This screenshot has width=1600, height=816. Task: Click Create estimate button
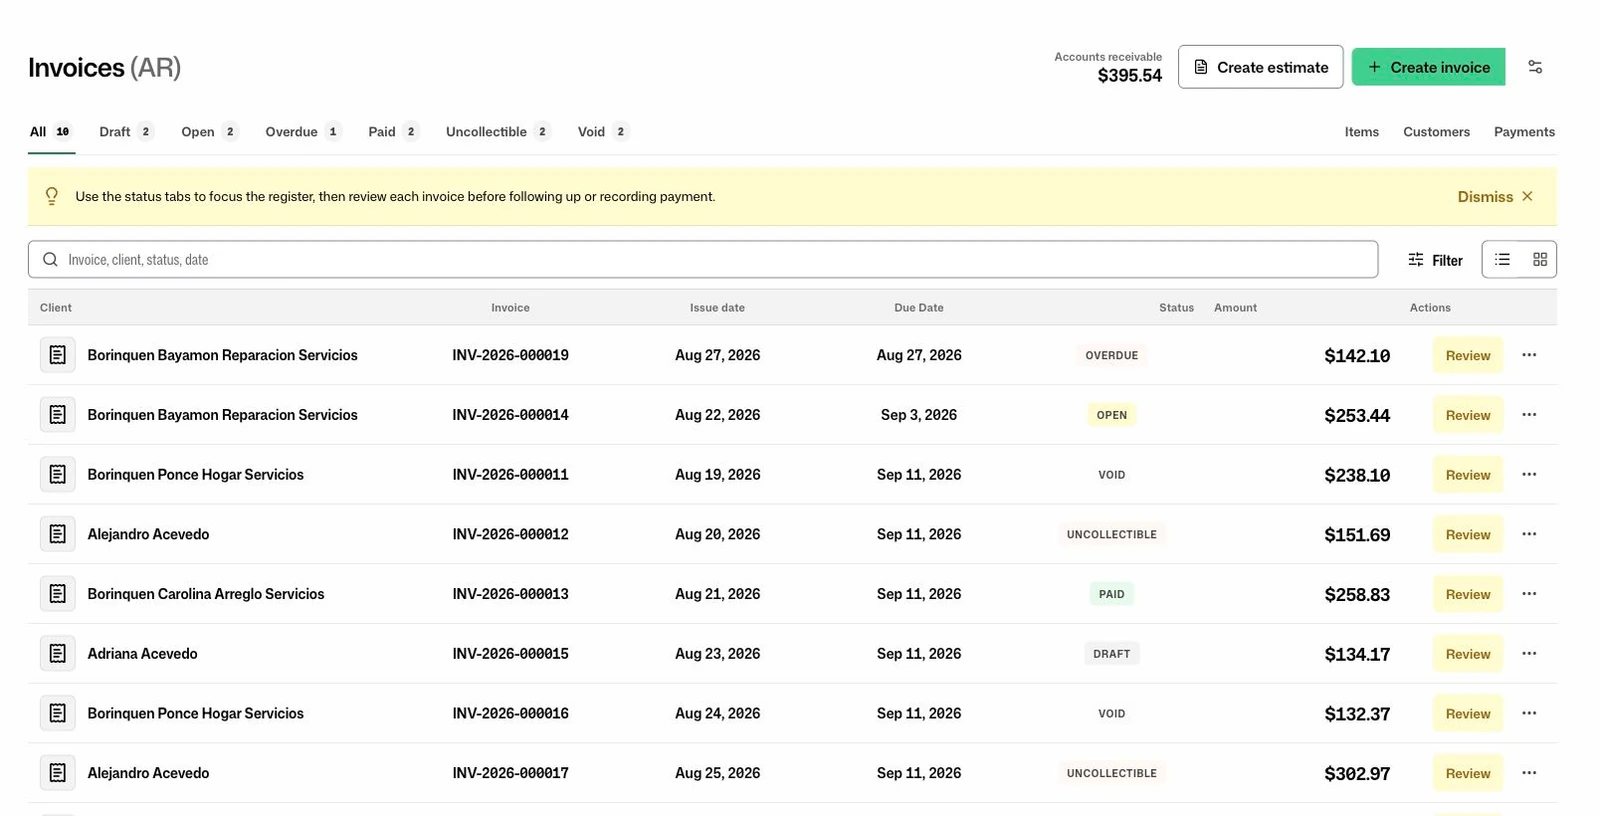(x=1260, y=67)
